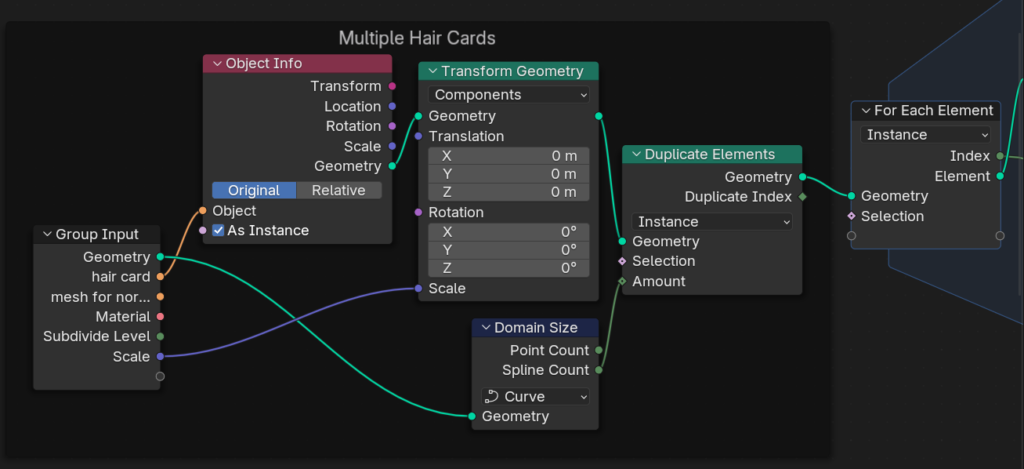Select the Original transform space option
The width and height of the screenshot is (1024, 469).
253,190
